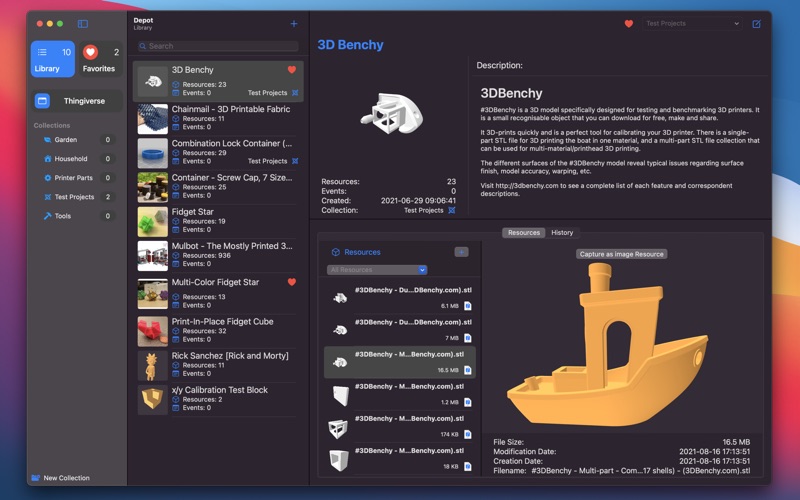Open the All Resources filter dropdown
The image size is (800, 500).
pos(377,270)
